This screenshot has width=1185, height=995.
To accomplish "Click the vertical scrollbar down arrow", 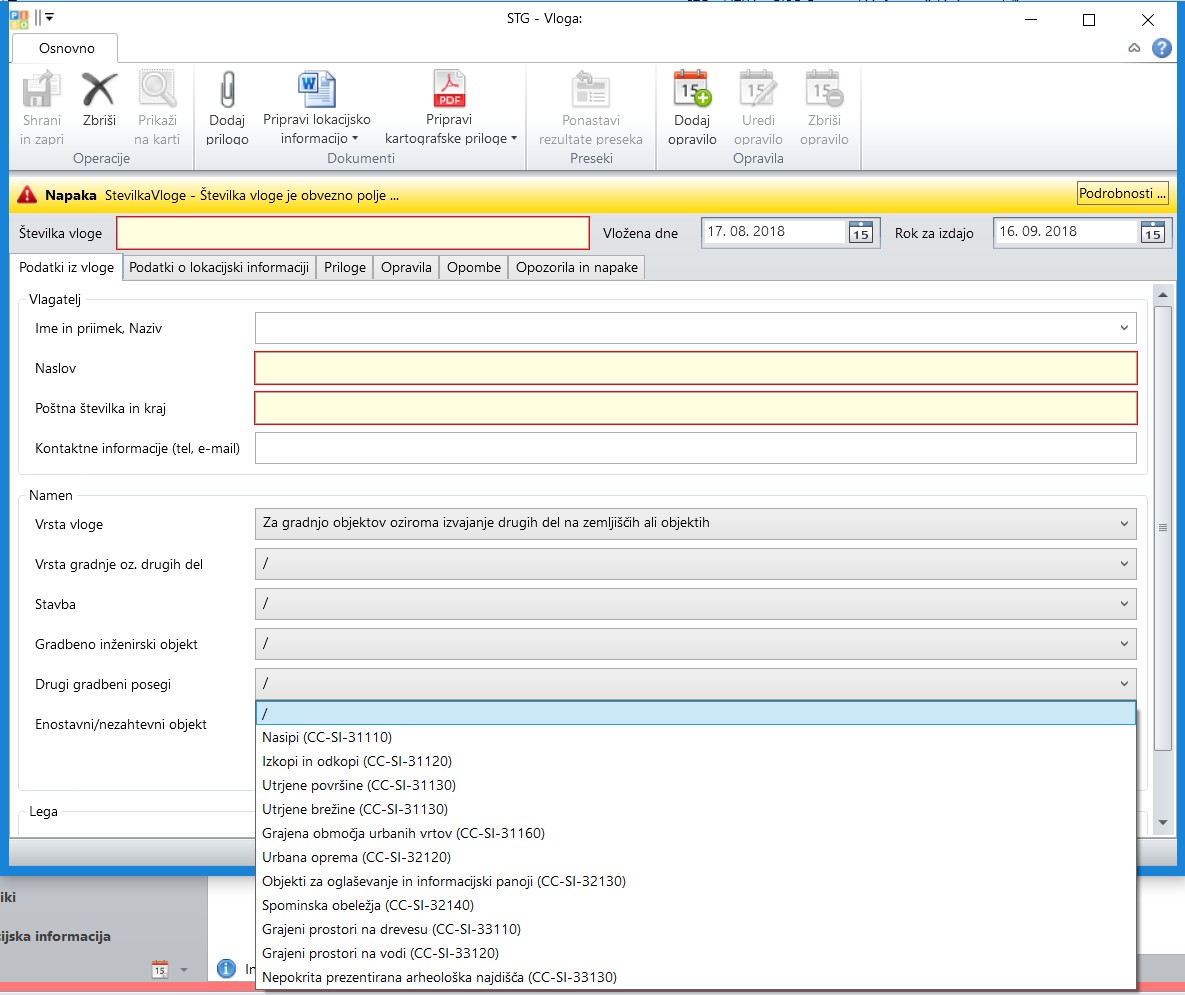I will pos(1162,822).
